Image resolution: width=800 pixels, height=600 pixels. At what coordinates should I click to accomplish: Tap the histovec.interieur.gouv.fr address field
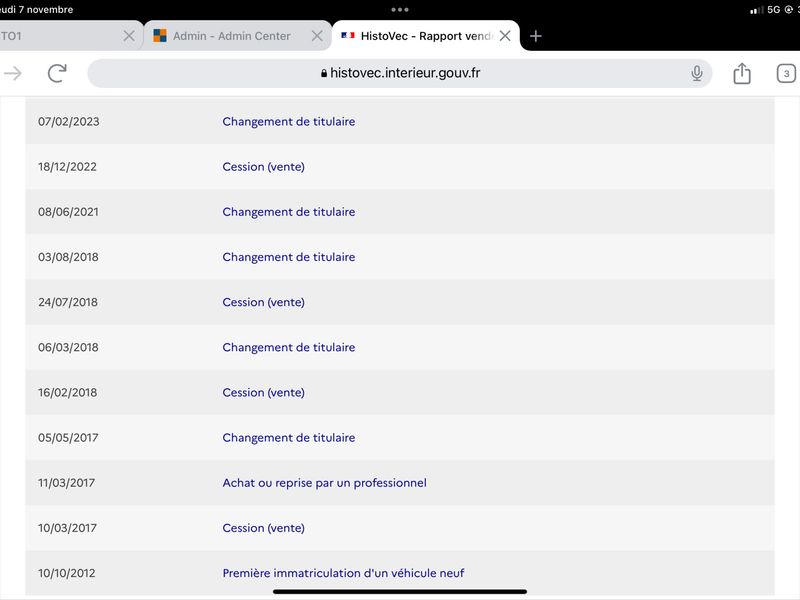tap(399, 73)
